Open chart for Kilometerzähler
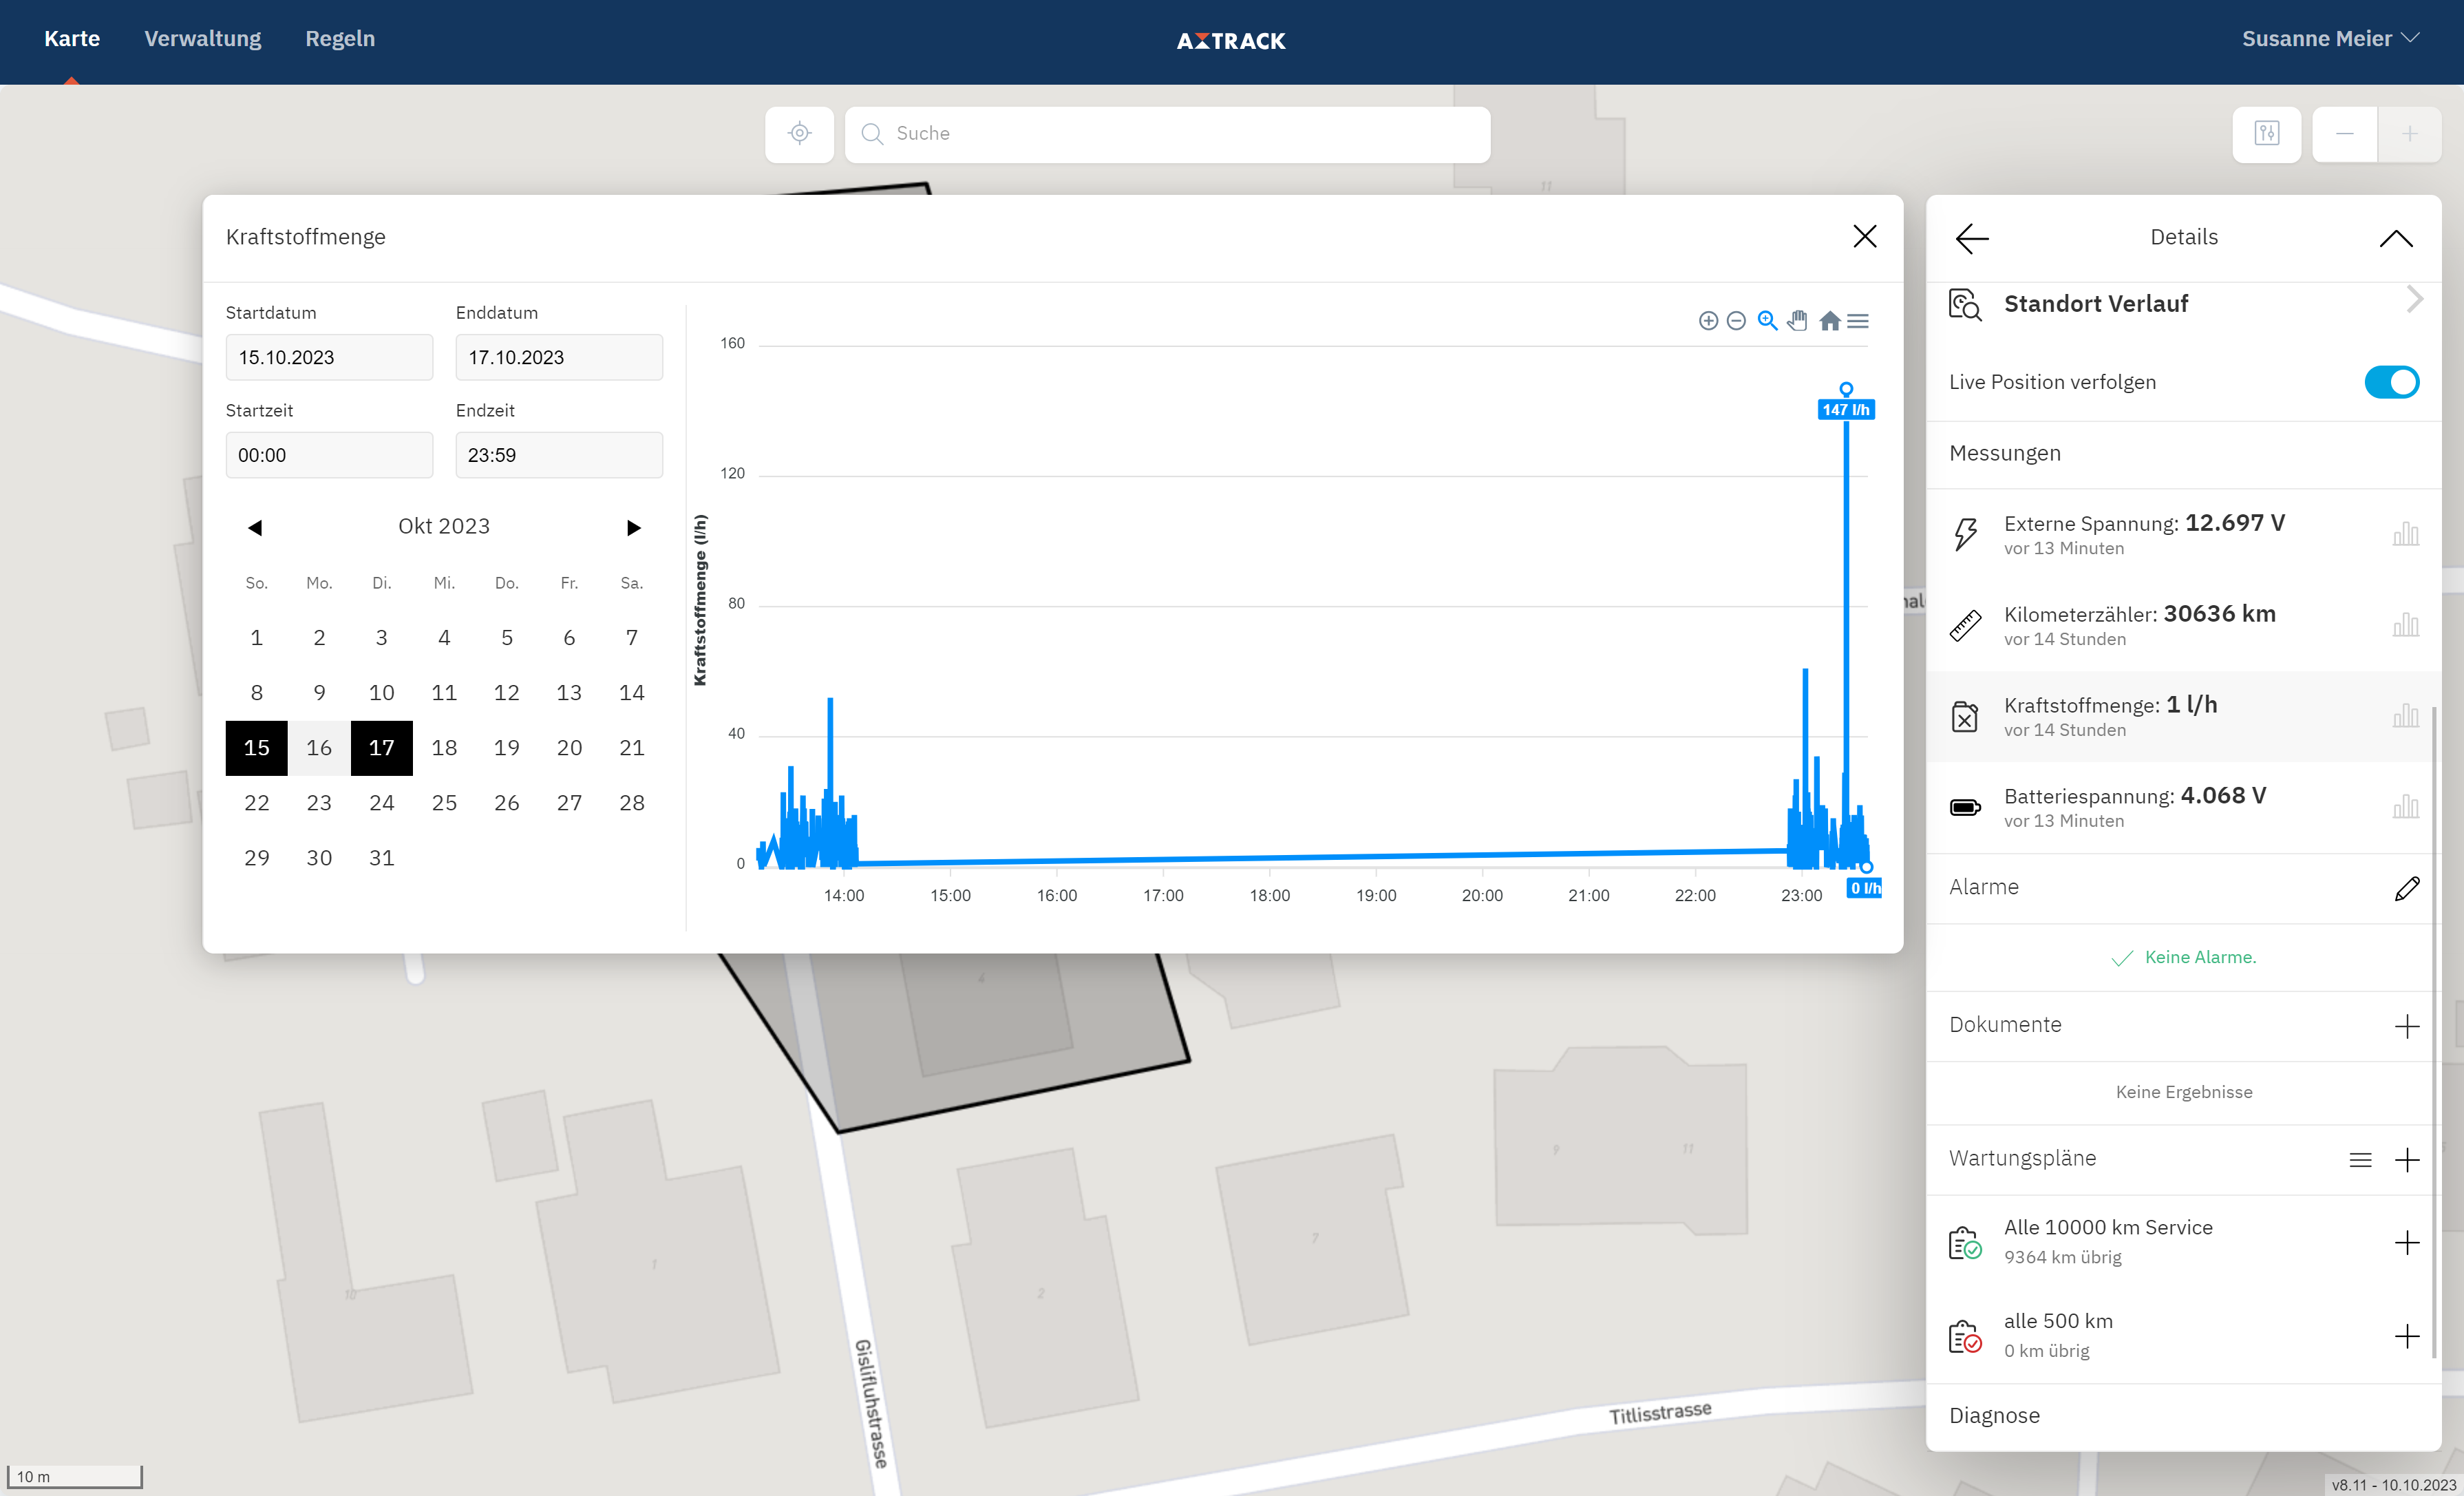The image size is (2464, 1496). [2405, 625]
